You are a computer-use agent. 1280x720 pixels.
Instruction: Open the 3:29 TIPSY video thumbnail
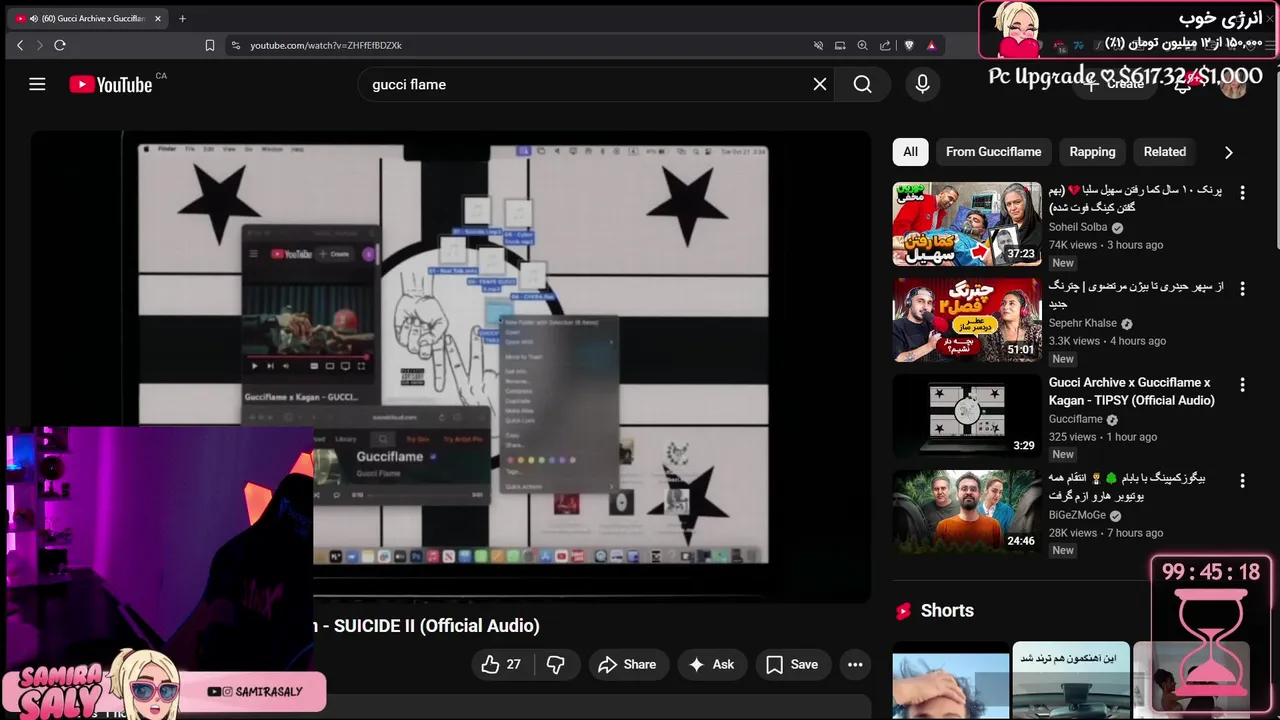[x=967, y=415]
